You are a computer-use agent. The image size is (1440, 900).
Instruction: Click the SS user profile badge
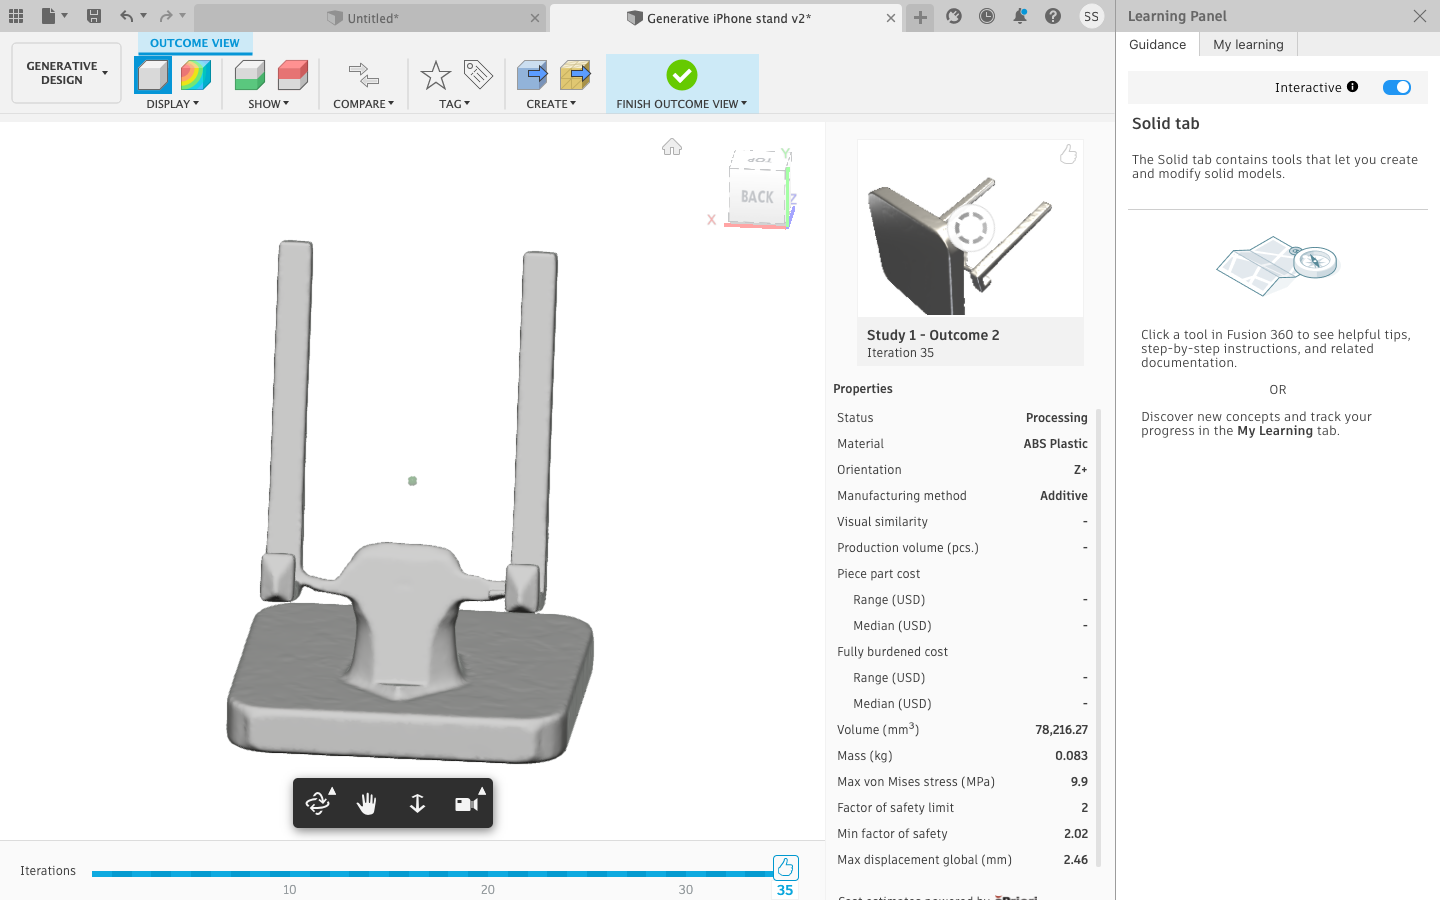click(1091, 16)
